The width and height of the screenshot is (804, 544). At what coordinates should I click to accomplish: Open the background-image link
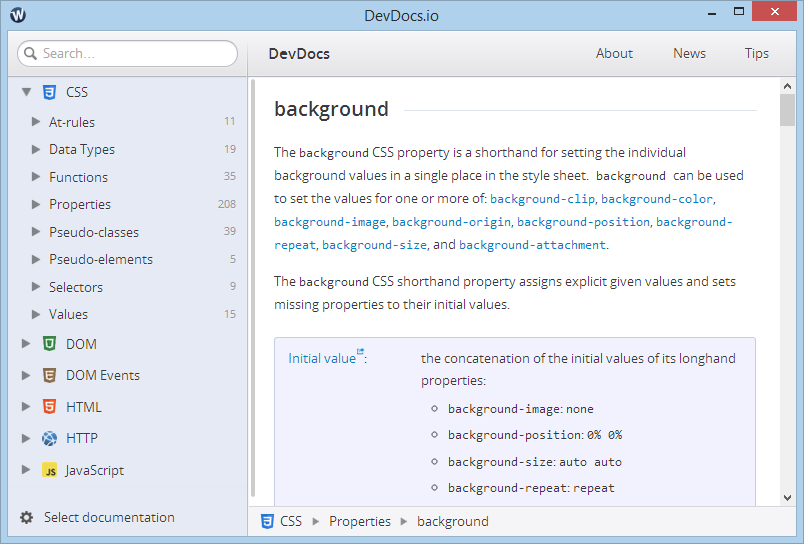click(x=330, y=222)
